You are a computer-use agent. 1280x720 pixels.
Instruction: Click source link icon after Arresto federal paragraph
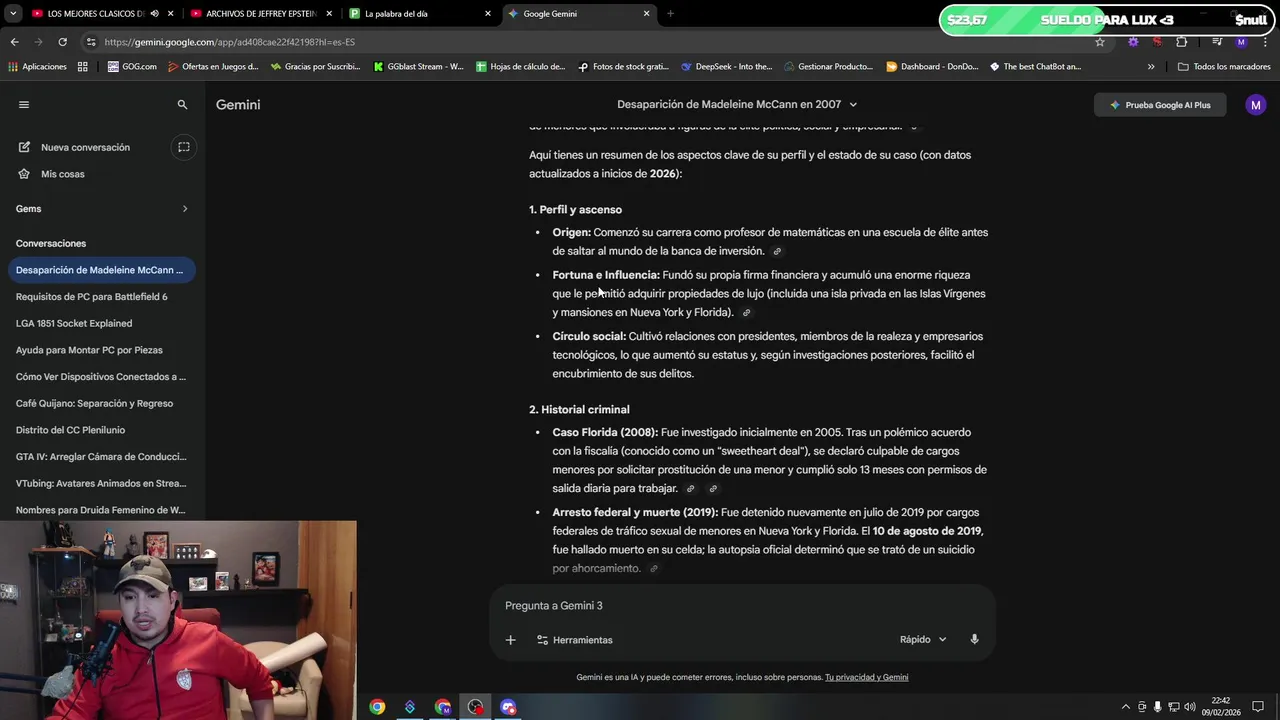654,569
